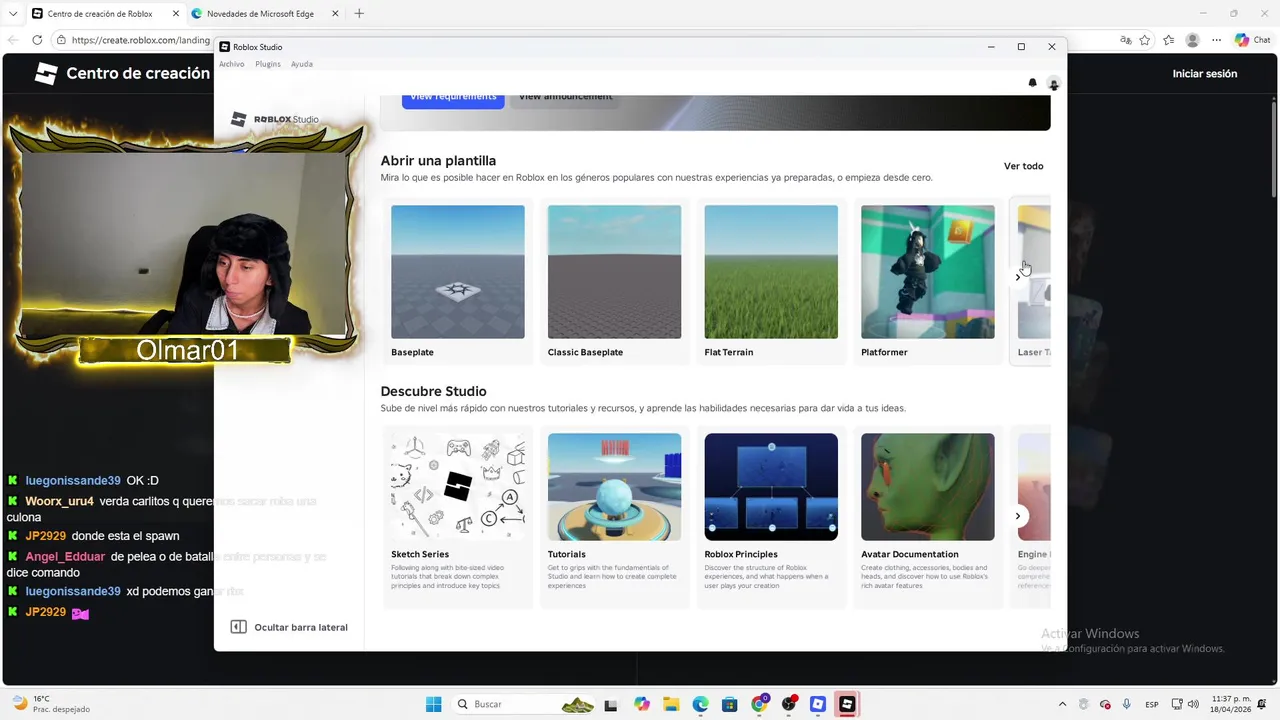Image resolution: width=1280 pixels, height=720 pixels.
Task: Reload the page in Edge
Action: 37,40
